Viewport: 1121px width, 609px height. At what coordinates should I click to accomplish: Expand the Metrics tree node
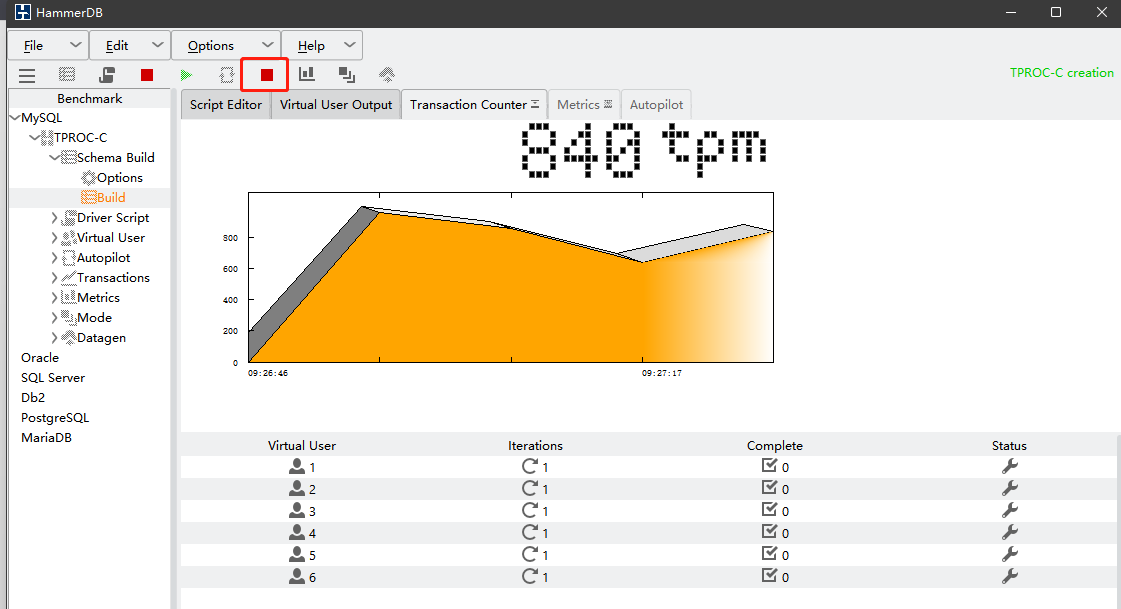click(x=54, y=297)
